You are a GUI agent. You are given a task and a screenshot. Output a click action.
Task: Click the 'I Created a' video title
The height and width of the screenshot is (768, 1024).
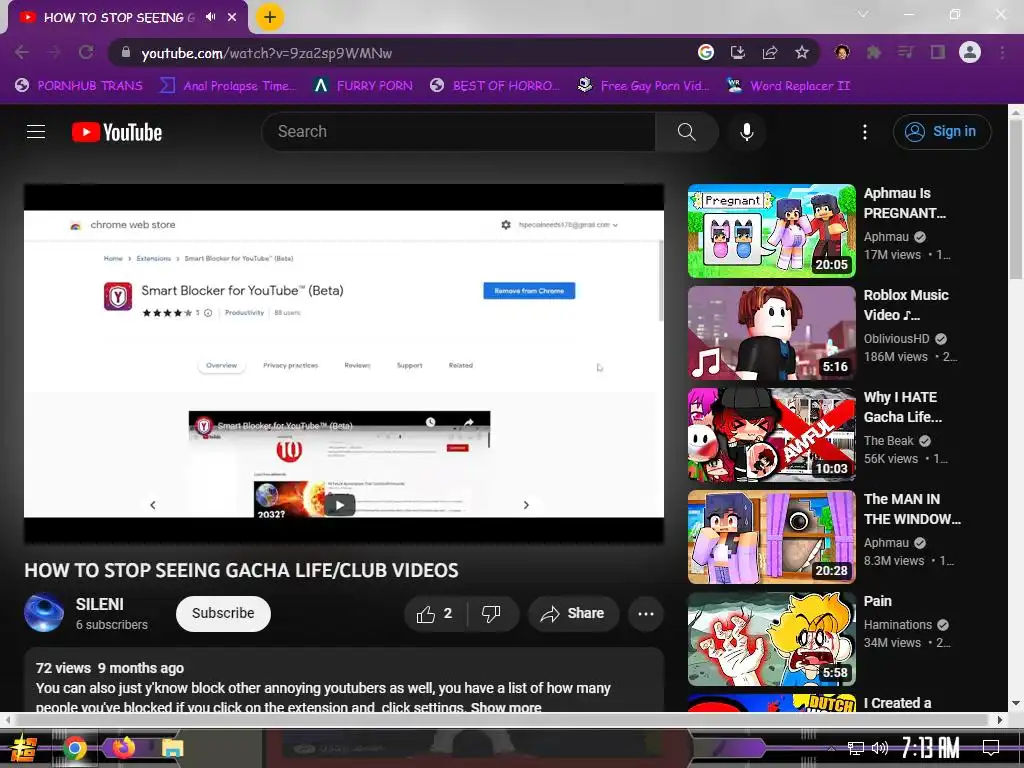pyautogui.click(x=897, y=703)
